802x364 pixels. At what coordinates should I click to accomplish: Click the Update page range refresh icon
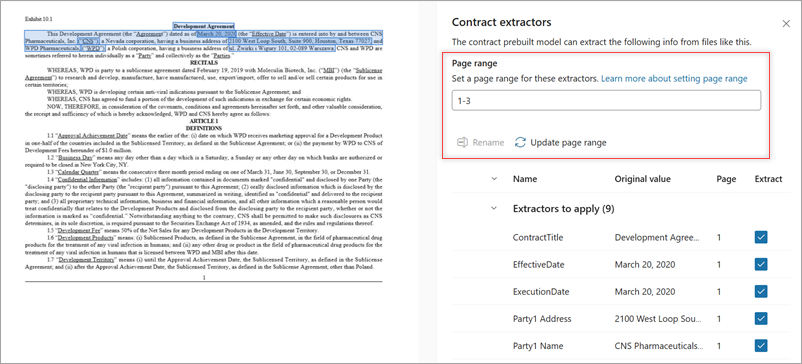520,143
